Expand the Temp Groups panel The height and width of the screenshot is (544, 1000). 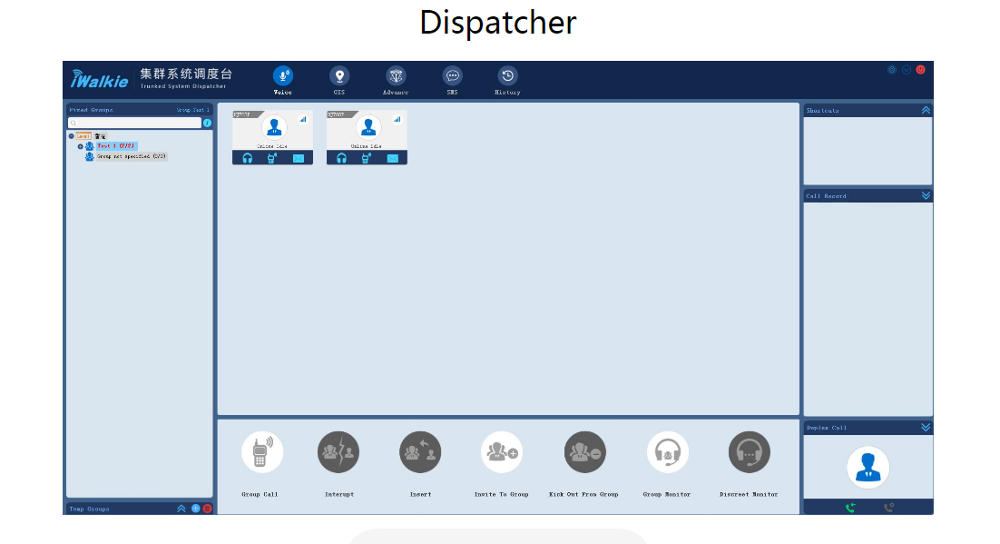click(181, 508)
